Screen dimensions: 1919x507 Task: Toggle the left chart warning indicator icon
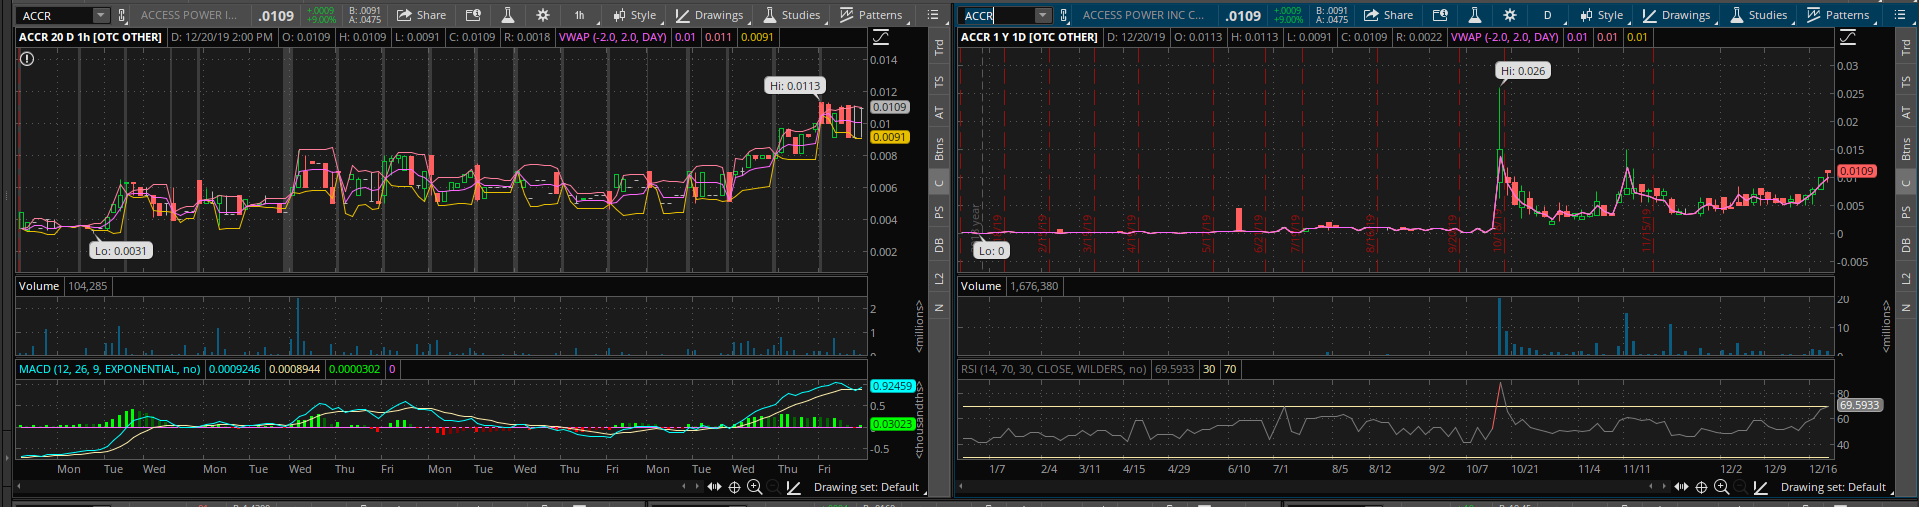(27, 59)
